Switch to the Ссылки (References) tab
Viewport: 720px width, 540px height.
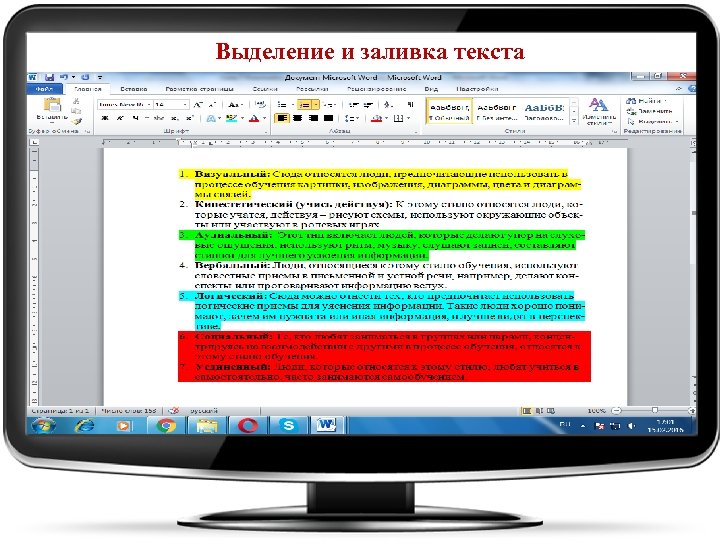(265, 89)
